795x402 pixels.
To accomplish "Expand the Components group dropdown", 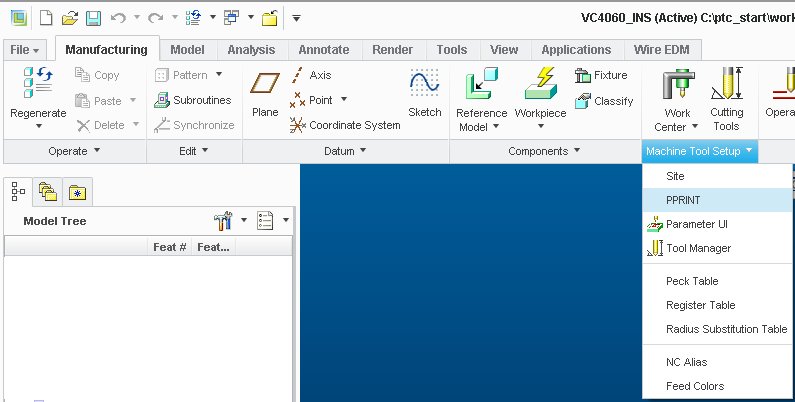I will coord(544,151).
